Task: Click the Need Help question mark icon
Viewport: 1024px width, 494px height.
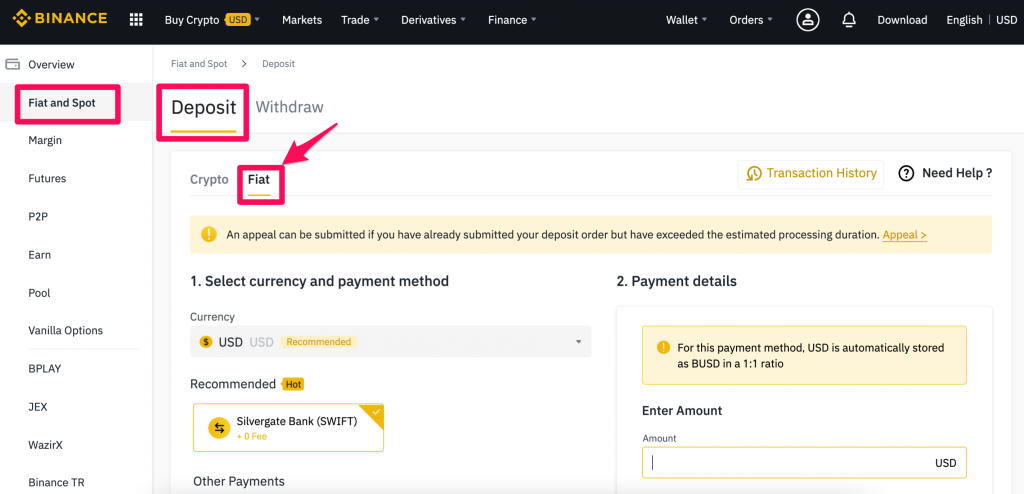Action: (x=906, y=173)
